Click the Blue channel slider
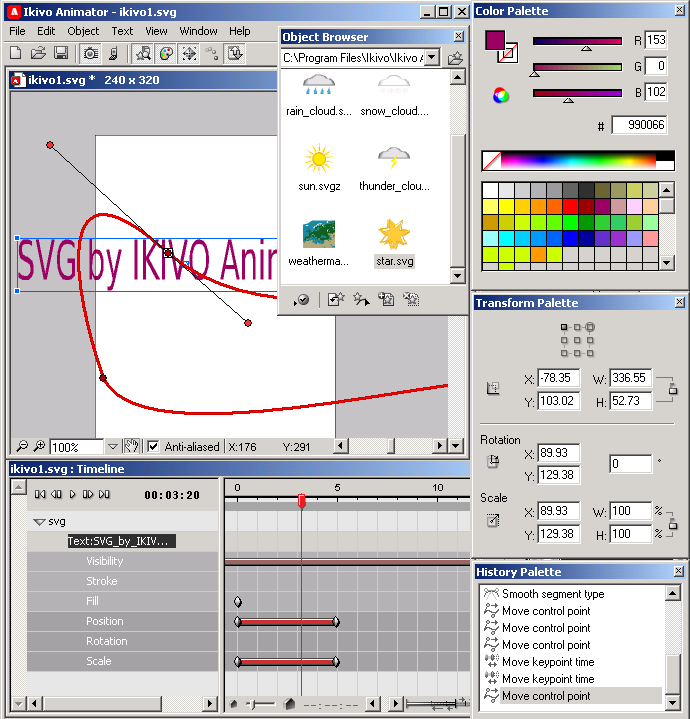 (x=577, y=94)
